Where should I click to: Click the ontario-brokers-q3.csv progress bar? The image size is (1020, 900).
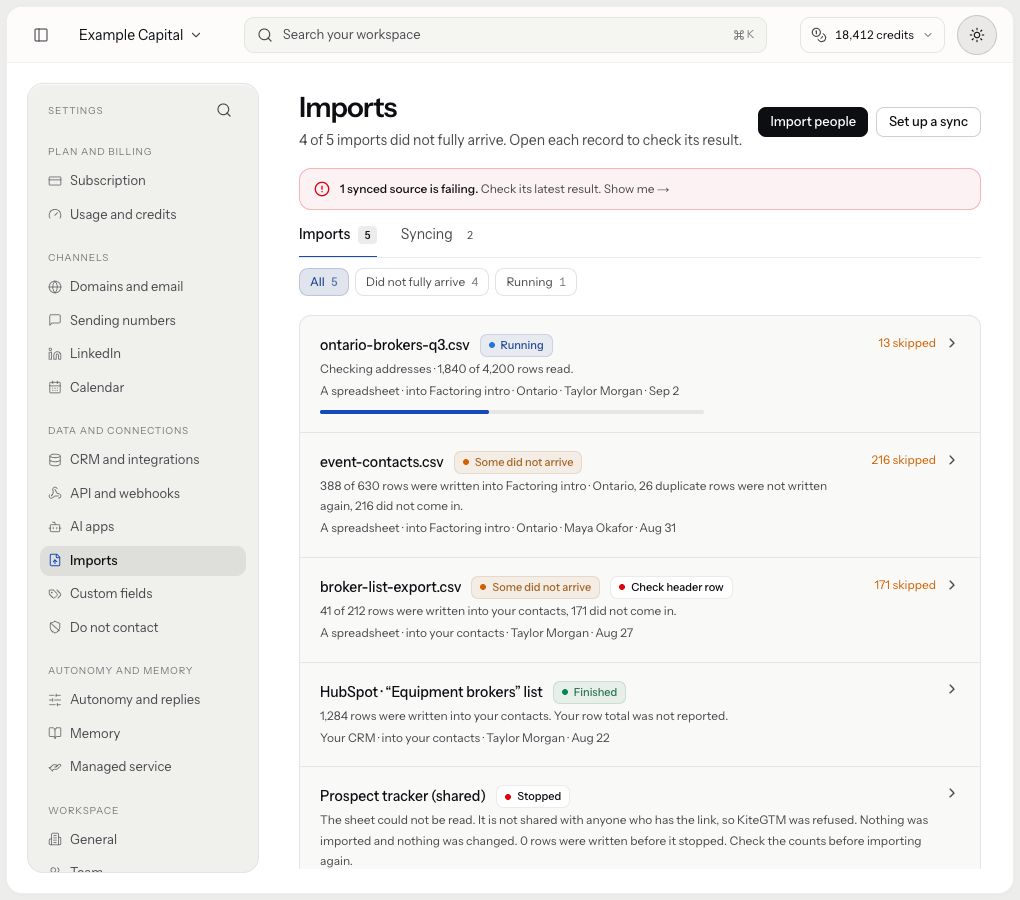511,412
